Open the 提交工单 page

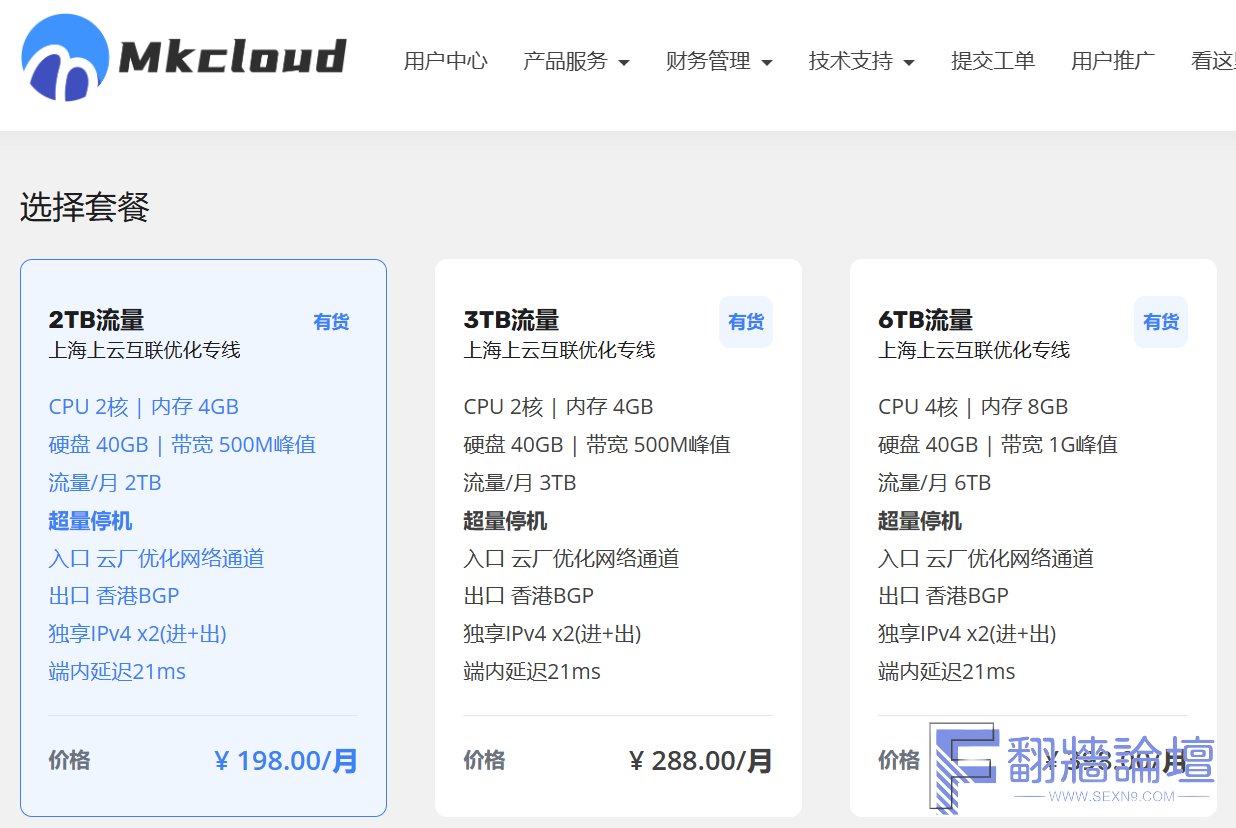pyautogui.click(x=992, y=61)
